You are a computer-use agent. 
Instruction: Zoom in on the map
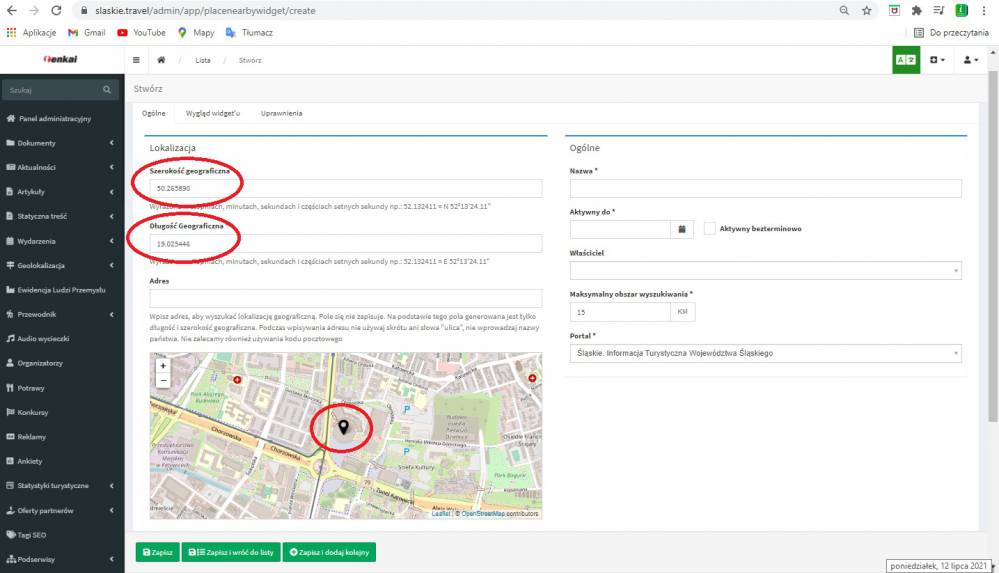[163, 366]
